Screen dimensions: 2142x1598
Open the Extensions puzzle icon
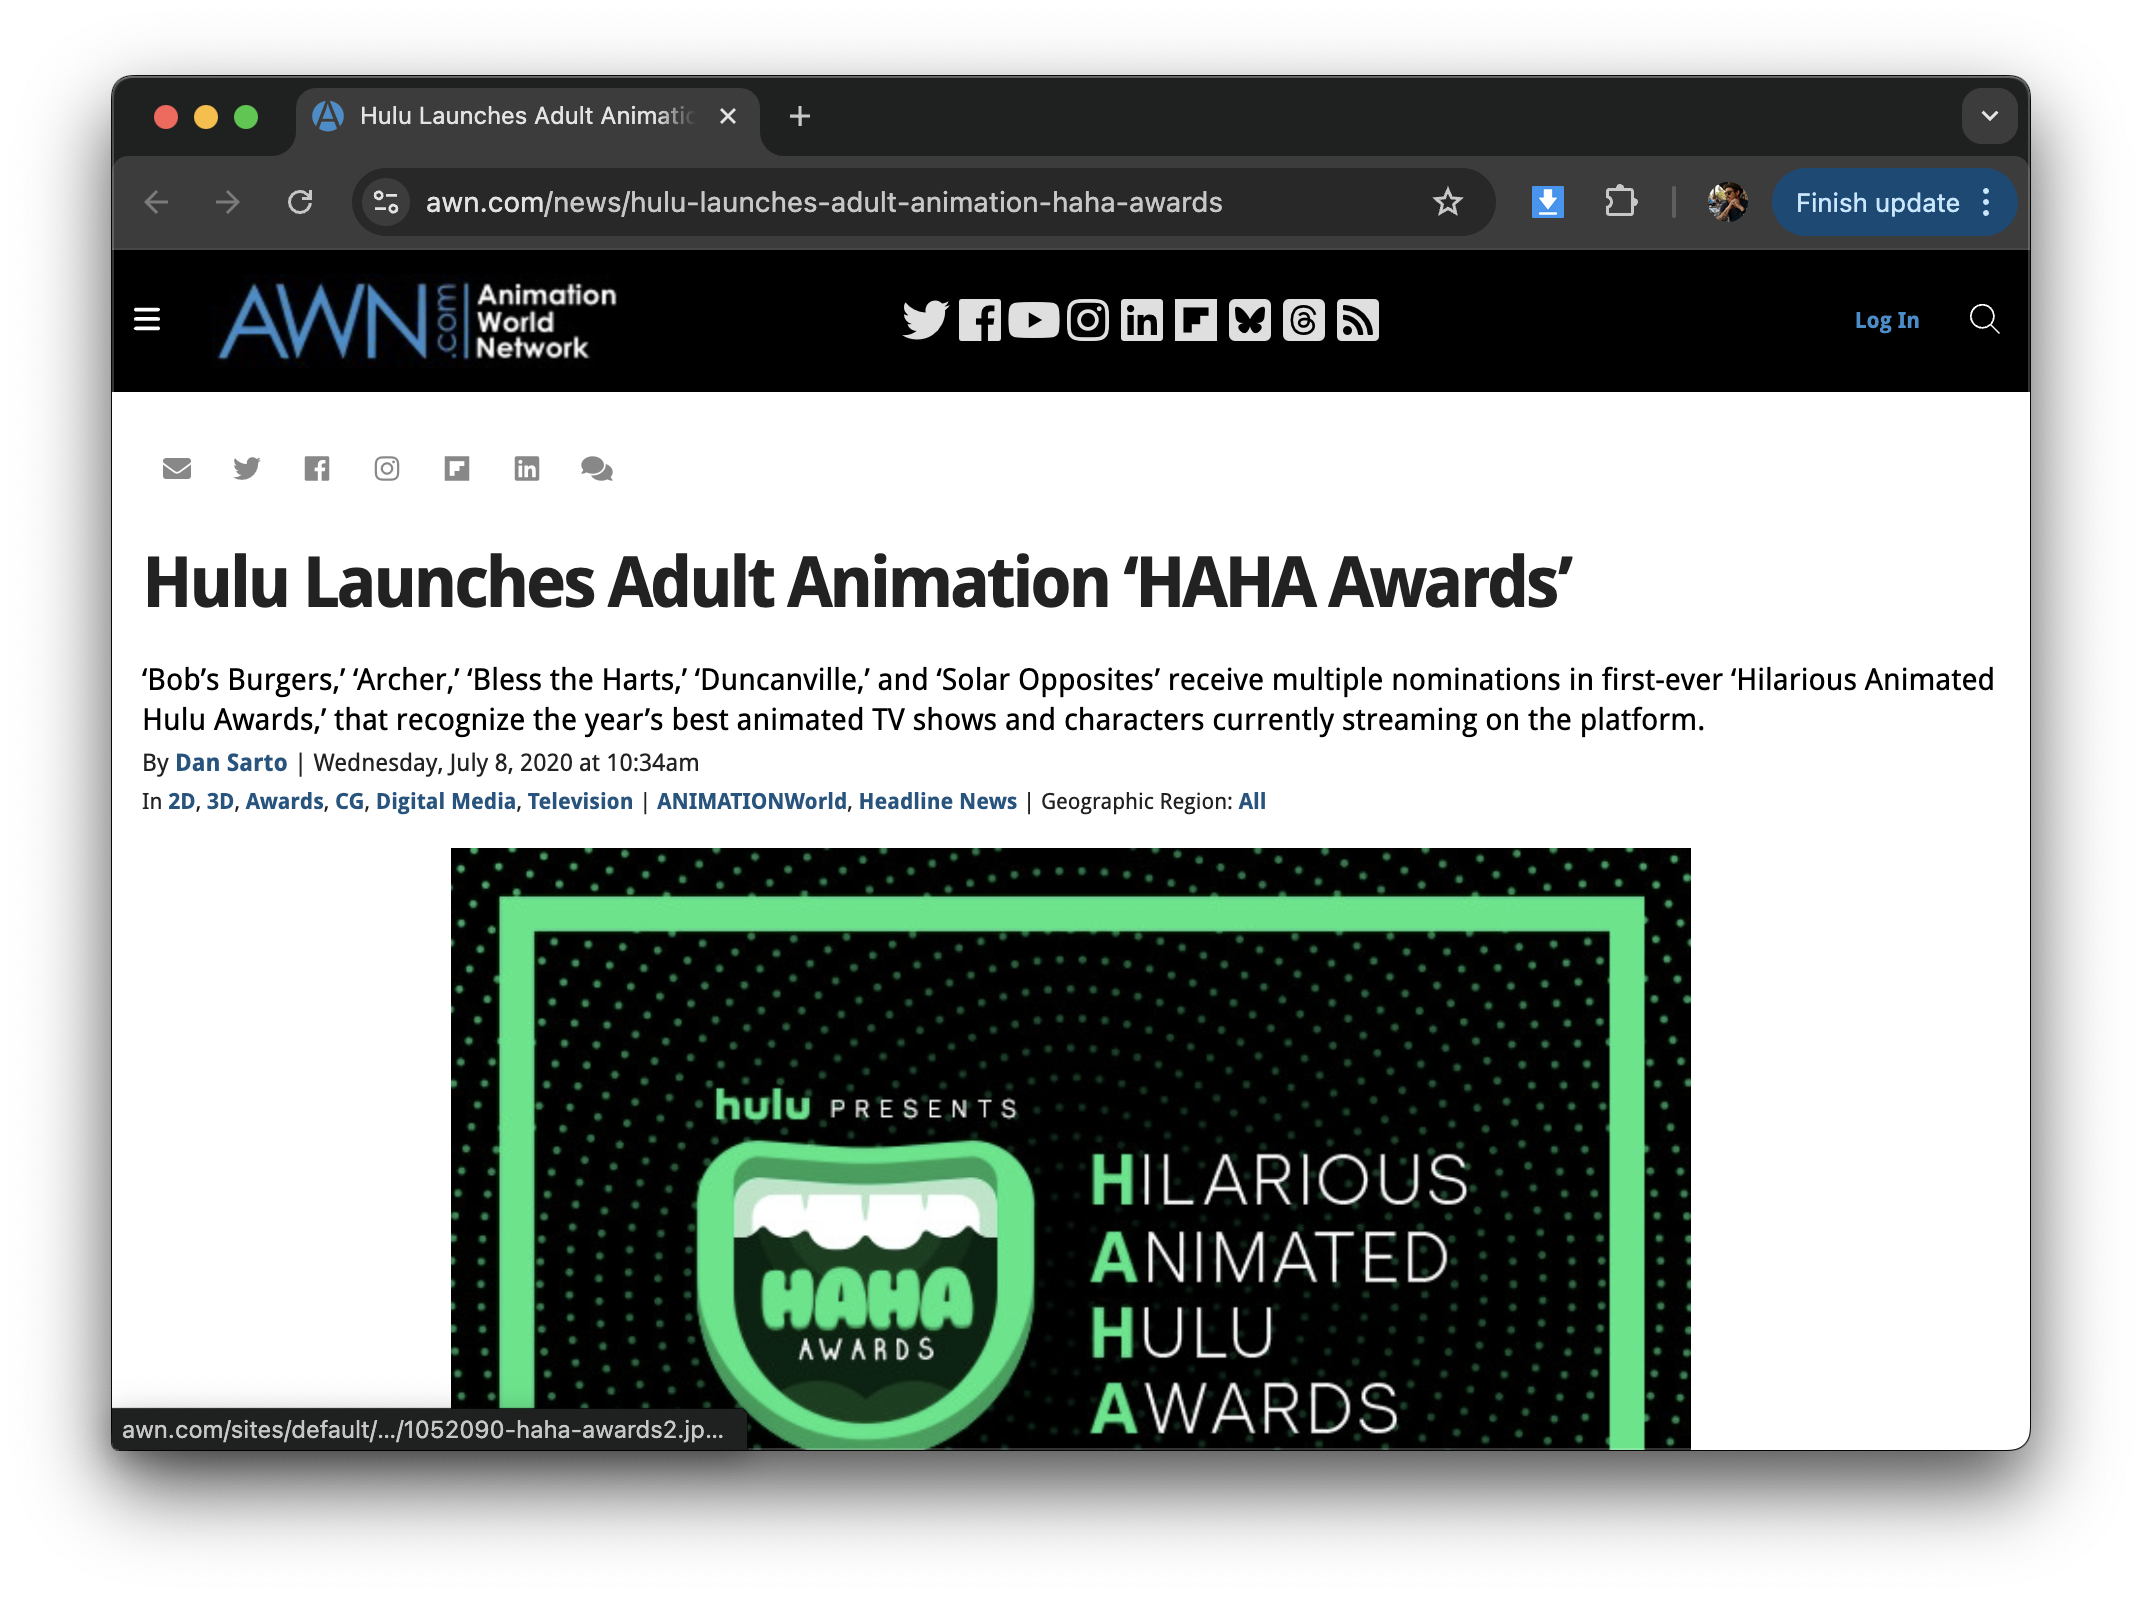(1620, 203)
